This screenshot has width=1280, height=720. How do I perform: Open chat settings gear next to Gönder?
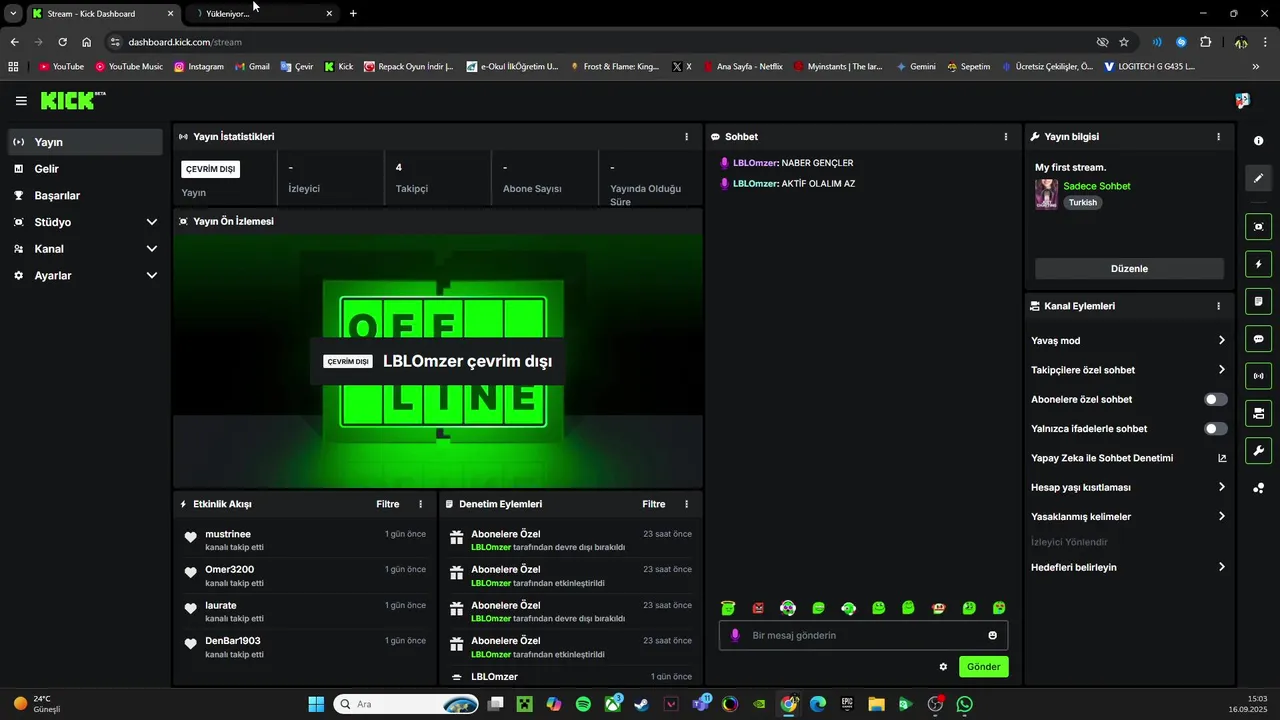[943, 667]
